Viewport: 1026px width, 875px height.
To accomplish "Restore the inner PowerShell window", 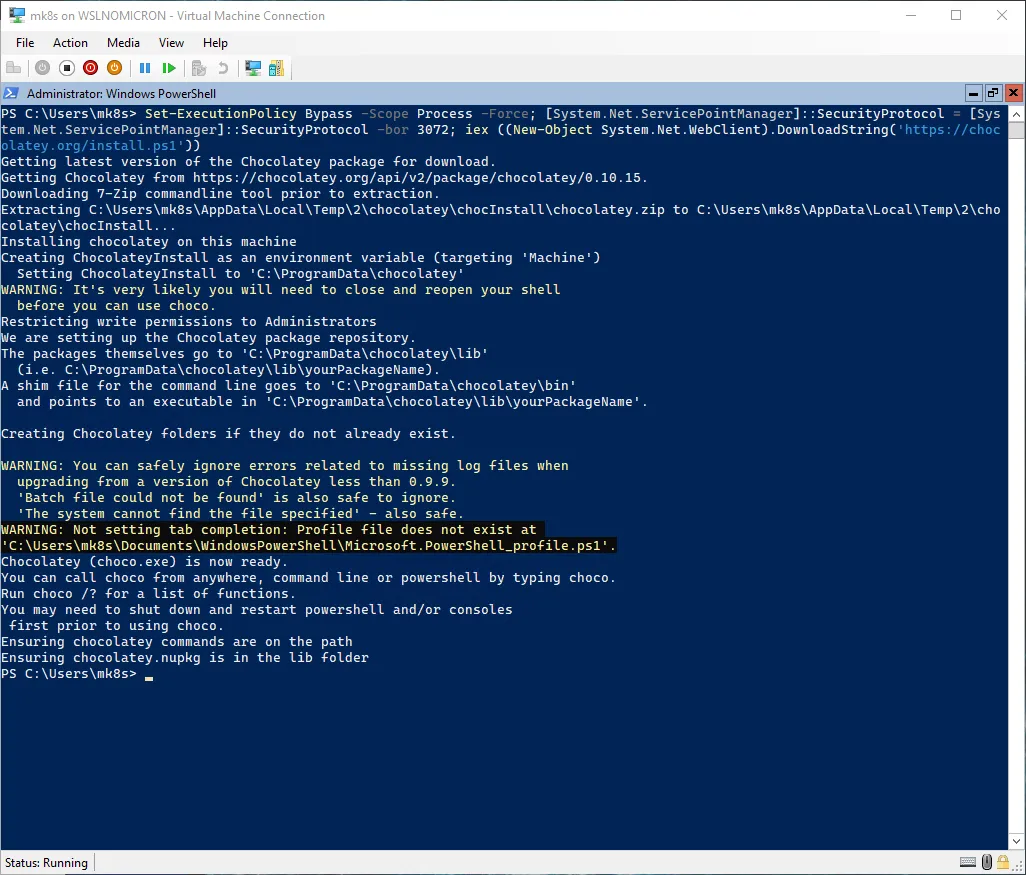I will 993,93.
